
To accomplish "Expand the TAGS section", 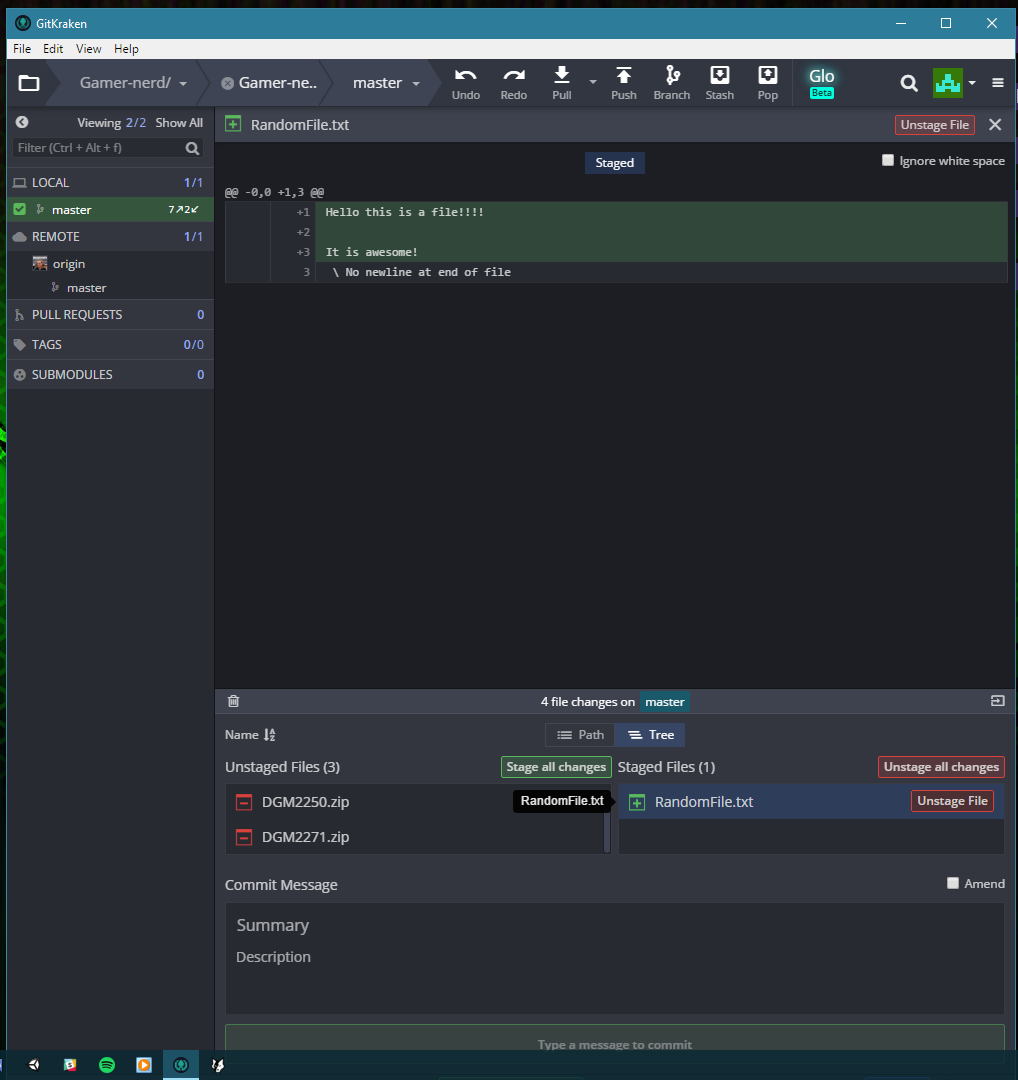I will point(110,344).
